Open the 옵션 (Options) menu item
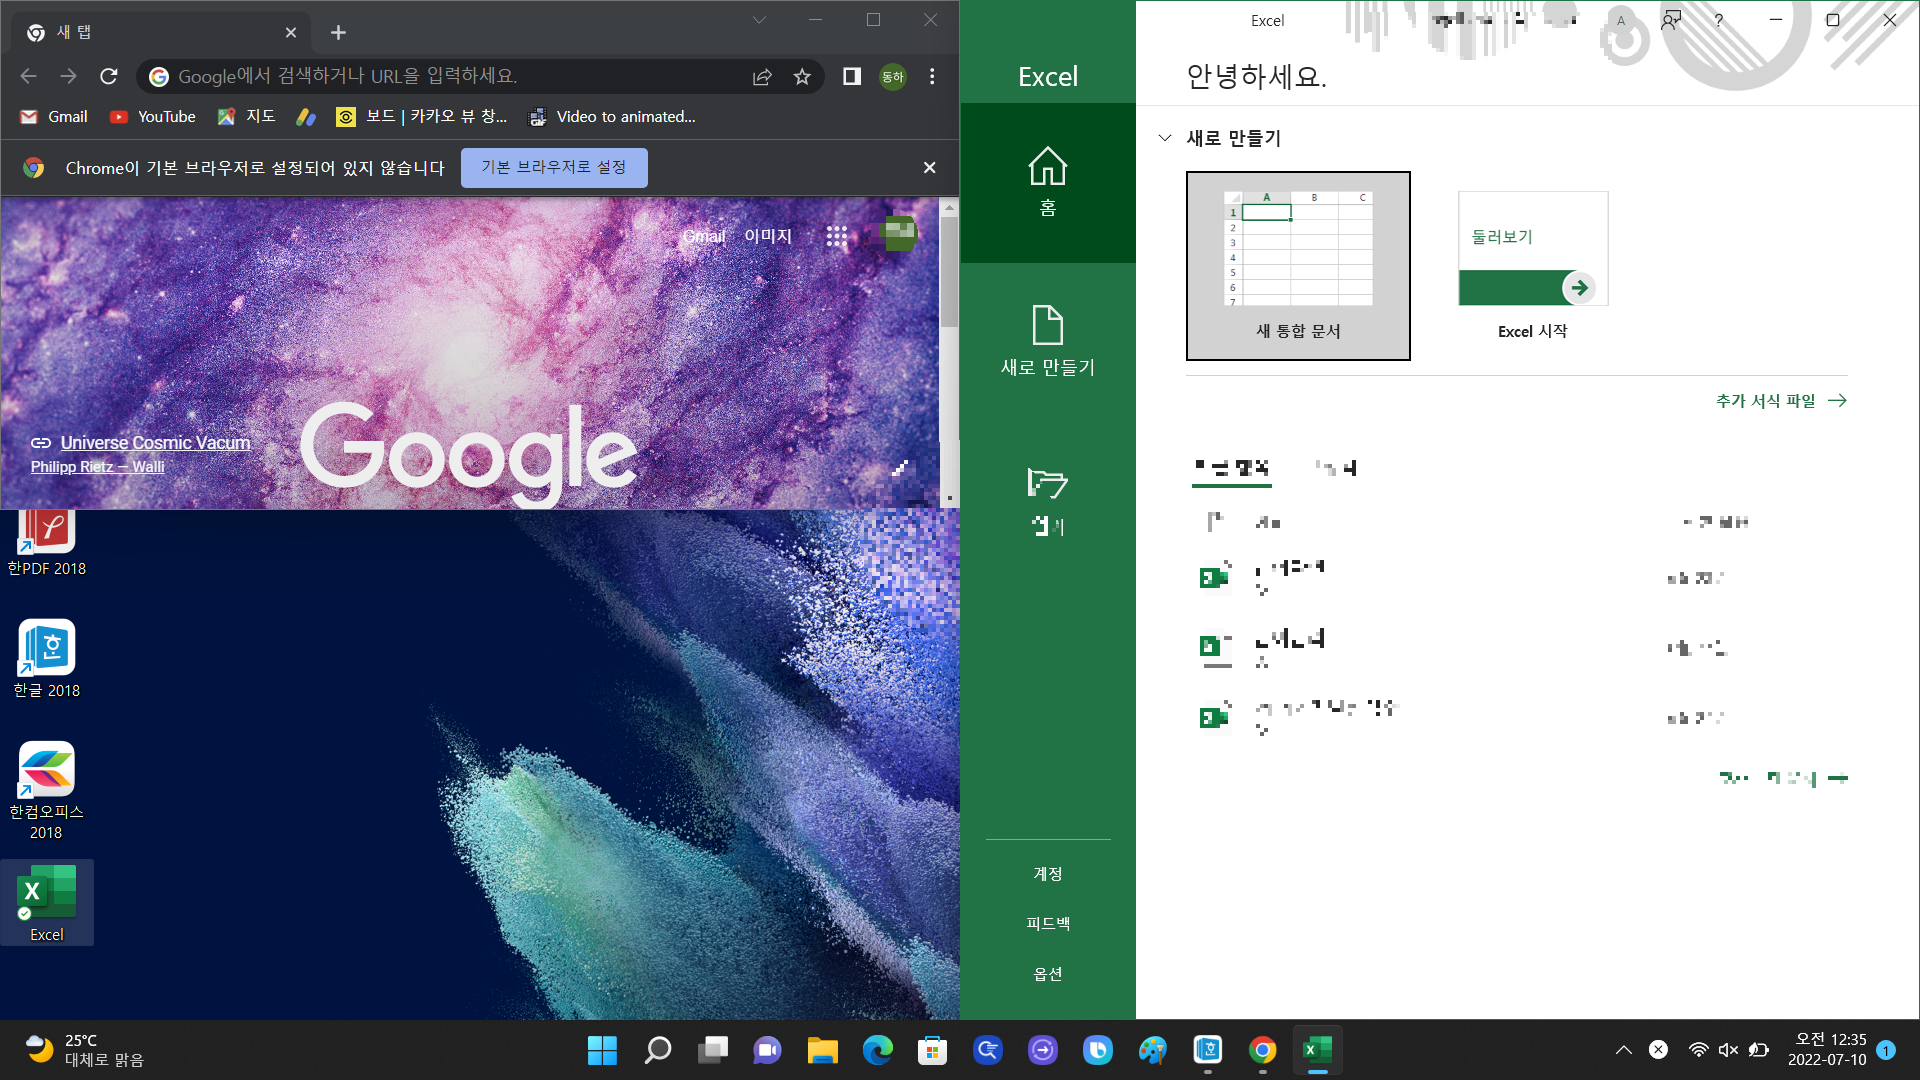The height and width of the screenshot is (1080, 1920). tap(1047, 973)
